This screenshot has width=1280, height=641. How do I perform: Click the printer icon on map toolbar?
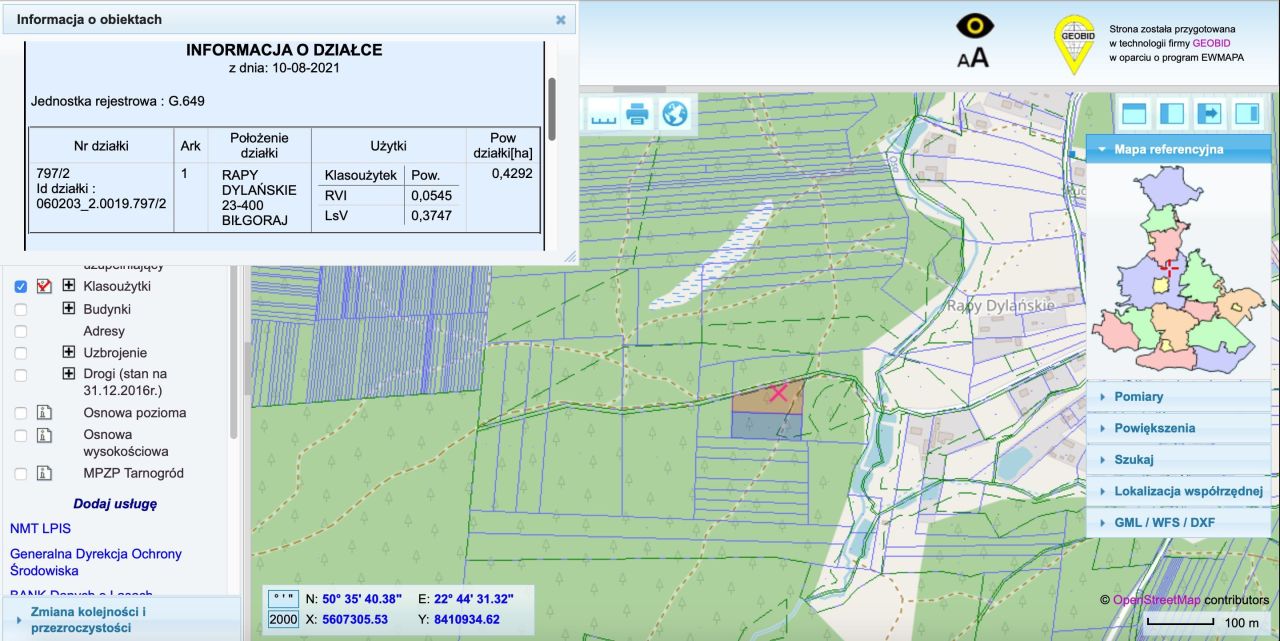[x=637, y=114]
